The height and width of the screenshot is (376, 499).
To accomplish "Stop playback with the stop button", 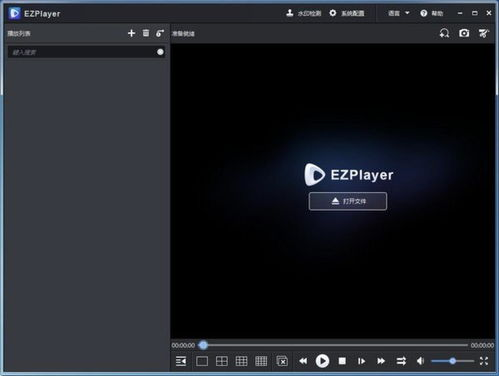I will point(342,361).
